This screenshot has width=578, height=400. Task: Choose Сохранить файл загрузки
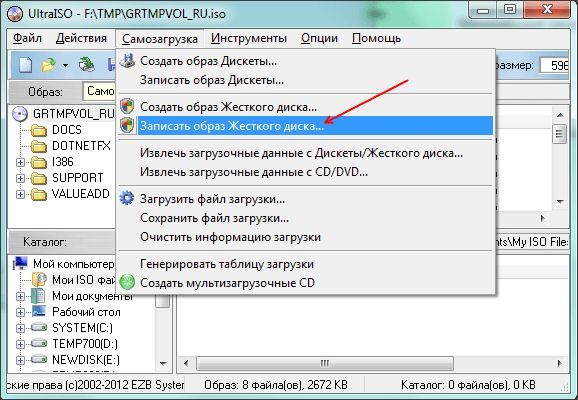coord(306,218)
